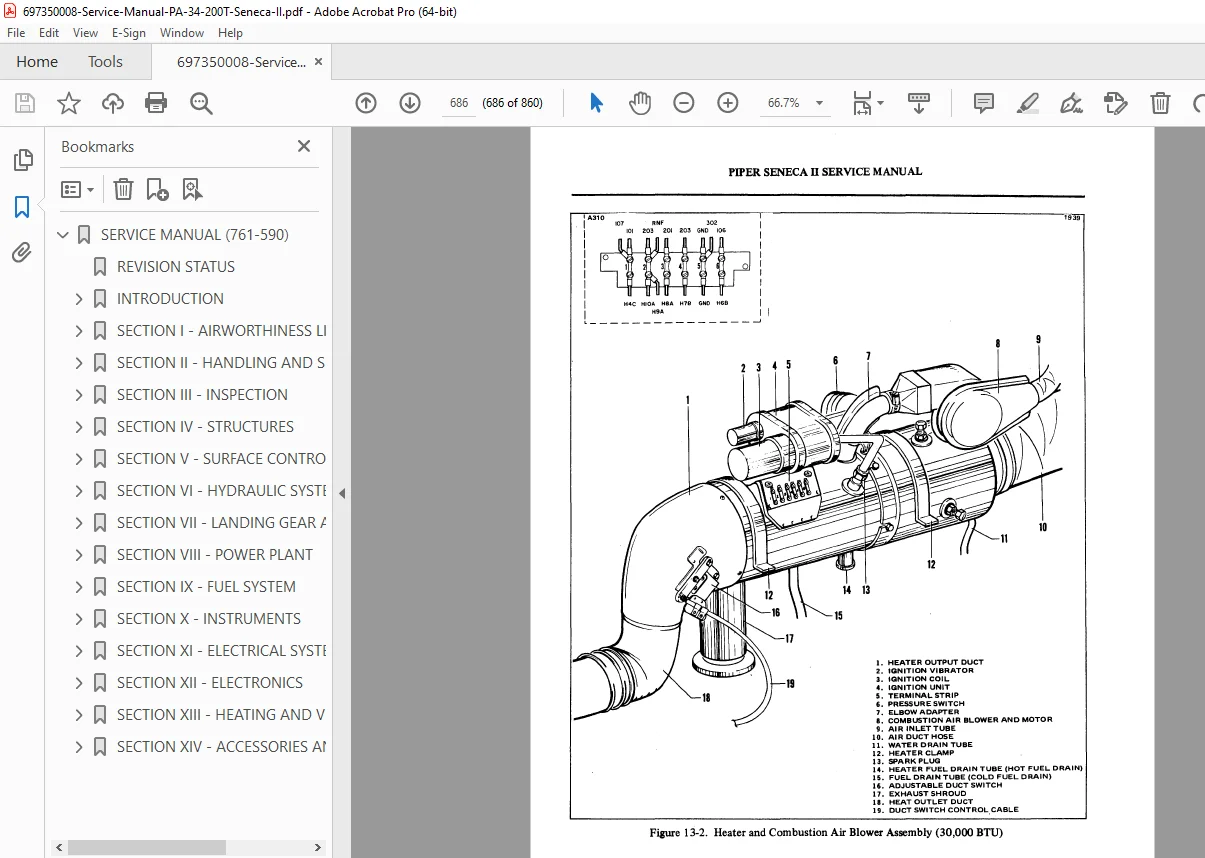Click the edit/send document icon
Image resolution: width=1205 pixels, height=858 pixels.
point(1116,103)
